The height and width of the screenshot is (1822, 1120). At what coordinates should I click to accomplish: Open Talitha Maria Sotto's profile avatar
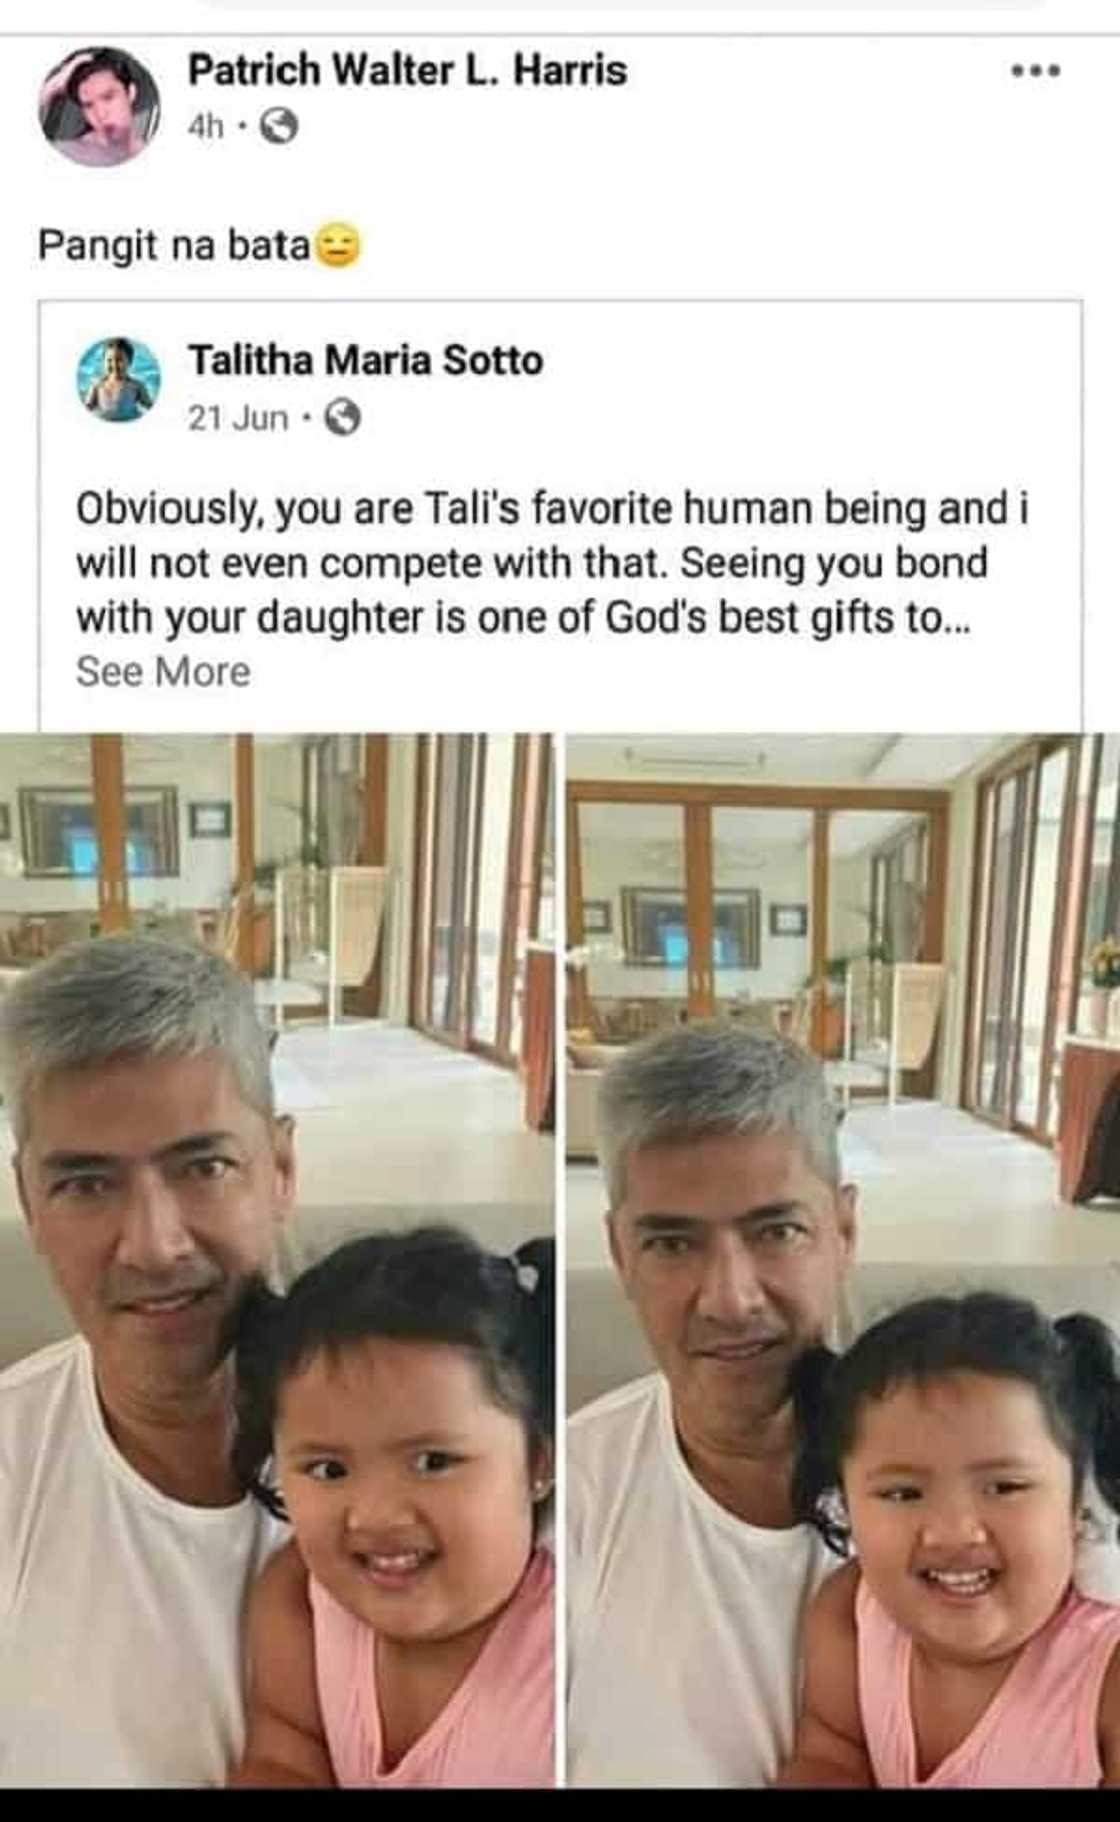[x=119, y=380]
